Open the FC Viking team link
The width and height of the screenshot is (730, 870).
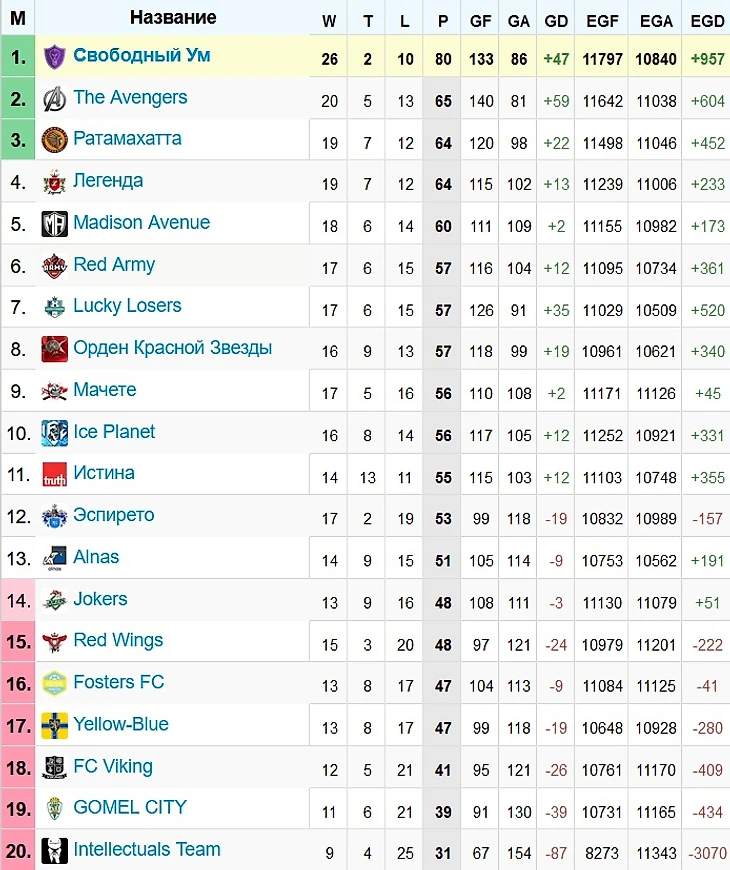coord(113,766)
